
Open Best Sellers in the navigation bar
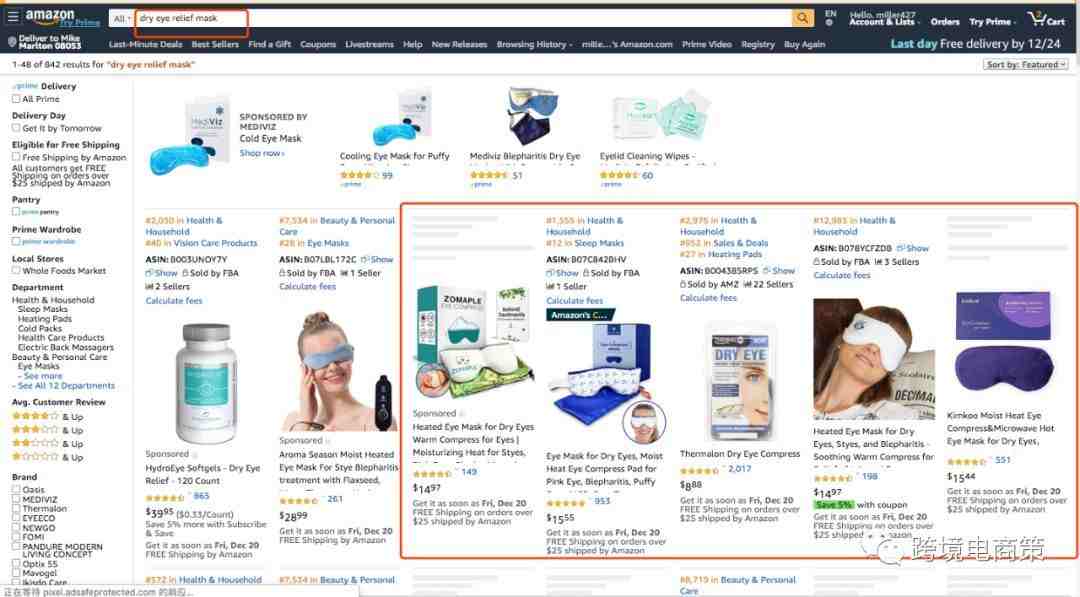(215, 44)
